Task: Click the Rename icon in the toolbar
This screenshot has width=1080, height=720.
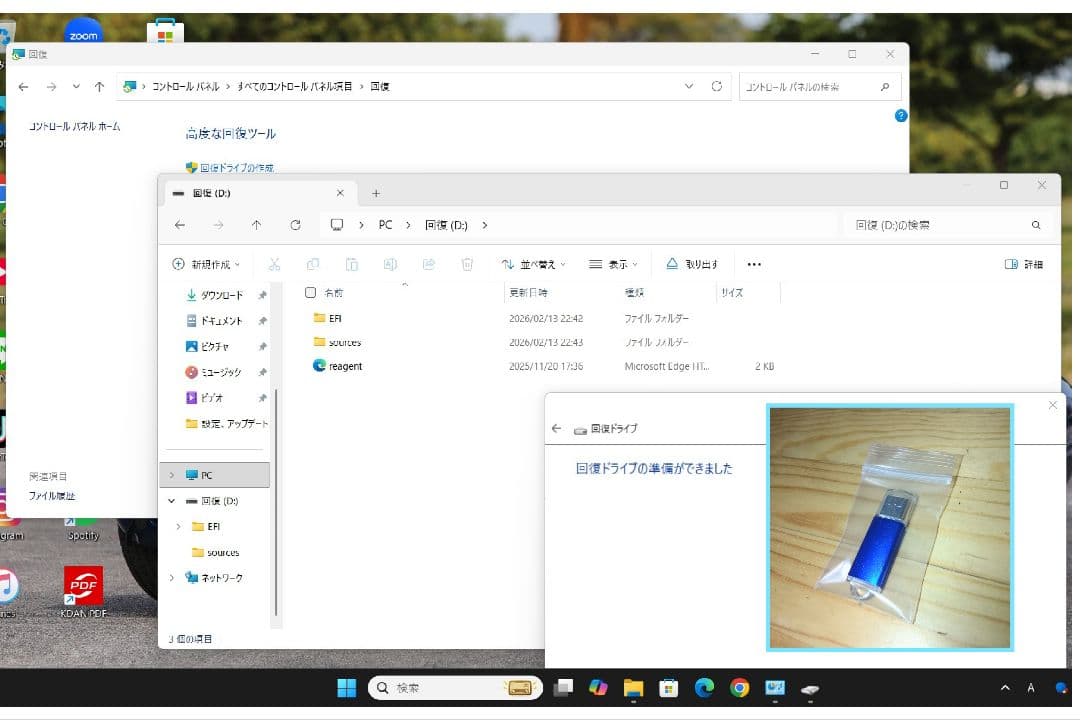Action: tap(390, 264)
